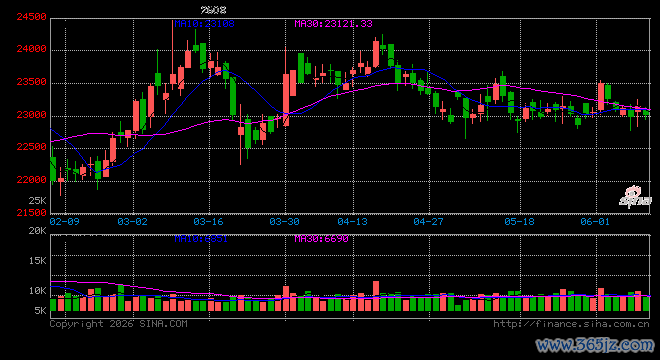The width and height of the screenshot is (660, 360).
Task: Open the finance.sina.com.cn URL text
Action: [571, 324]
